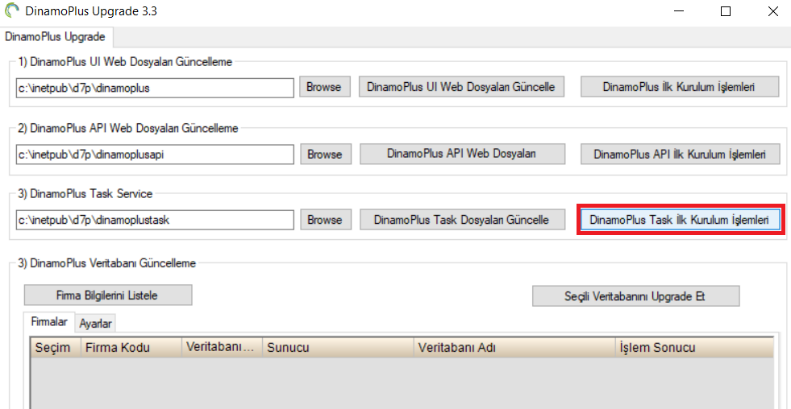
Task: Sort by Veritabanı Adı column header
Action: [x=515, y=347]
